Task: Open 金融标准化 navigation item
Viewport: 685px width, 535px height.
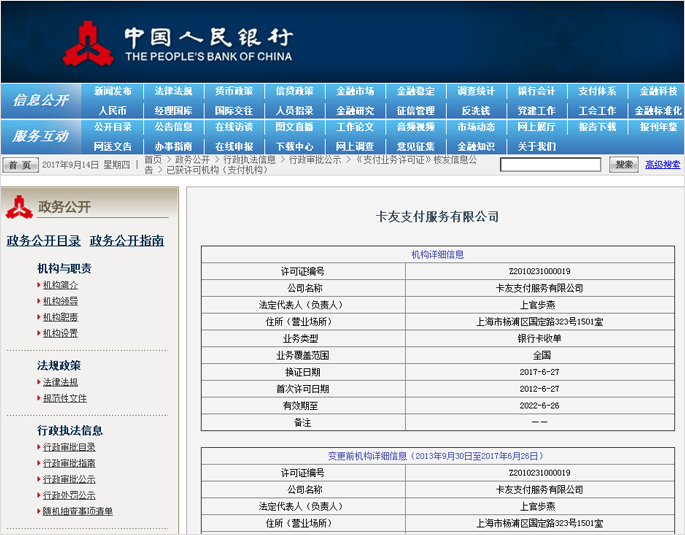Action: pos(658,110)
